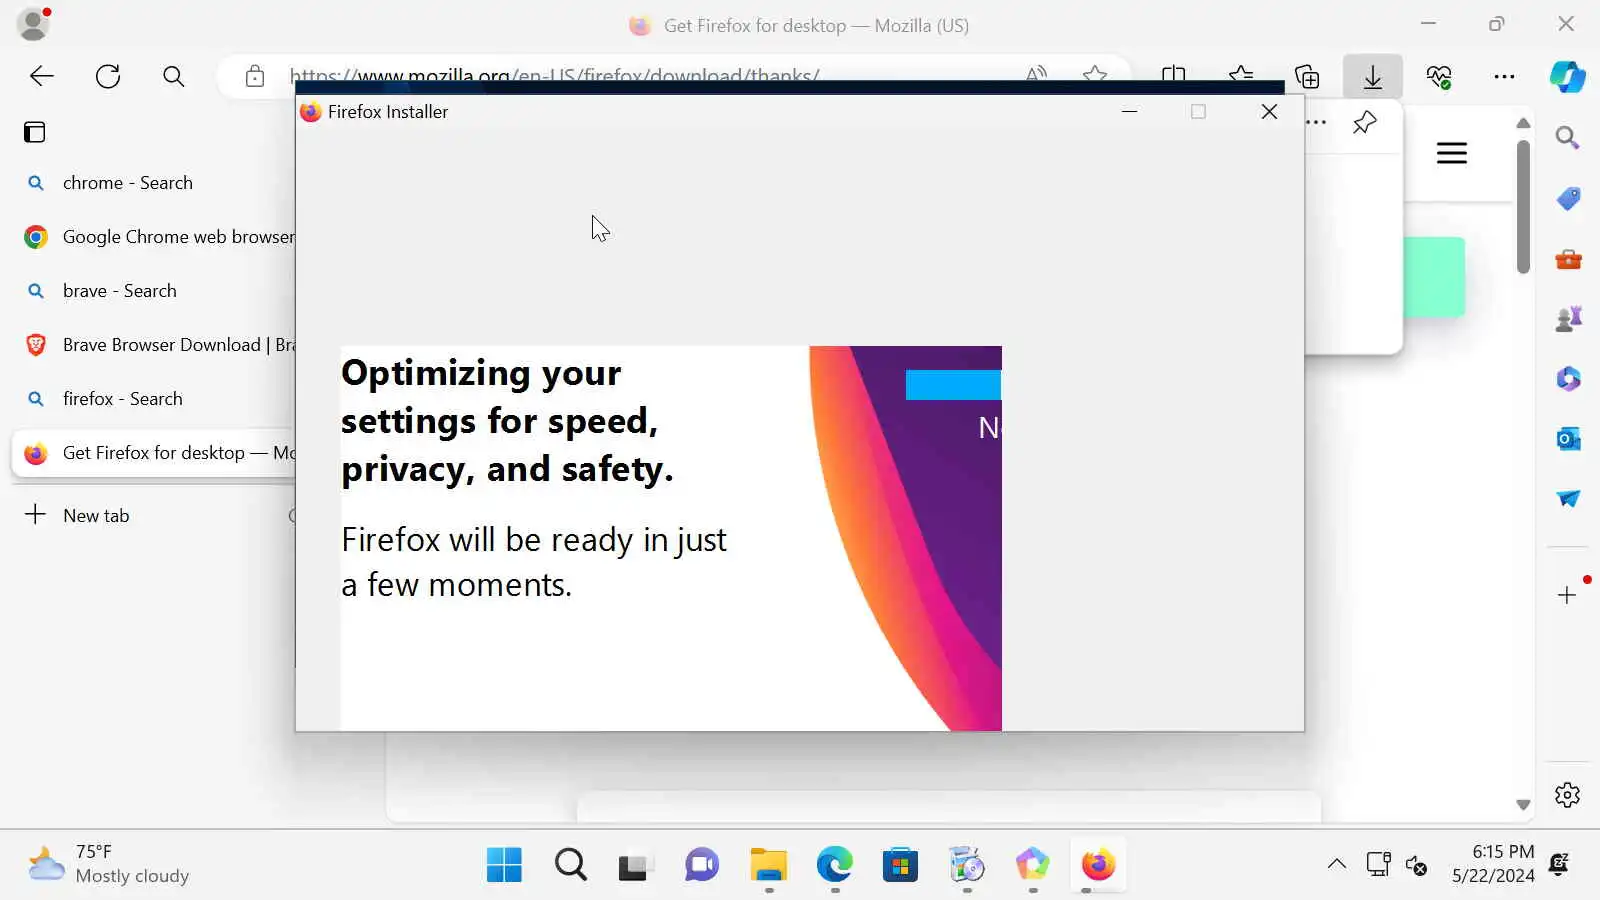
Task: Launch Copilot from the Edge toolbar
Action: pos(1567,76)
